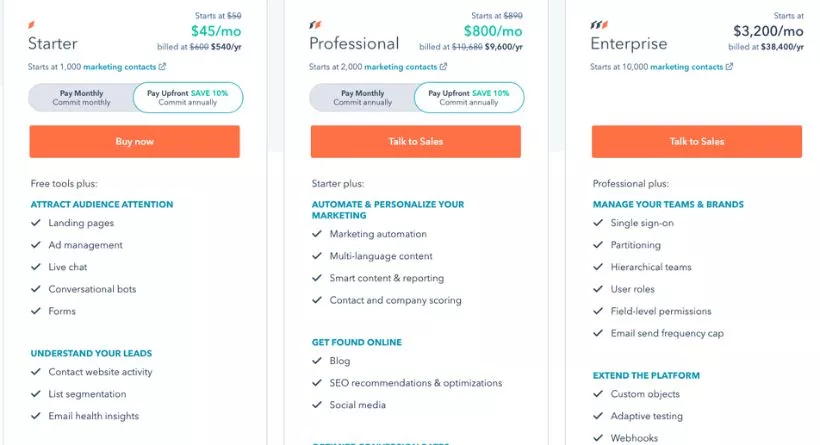The width and height of the screenshot is (820, 445).
Task: Click the Marketing automation feature item
Action: click(378, 234)
